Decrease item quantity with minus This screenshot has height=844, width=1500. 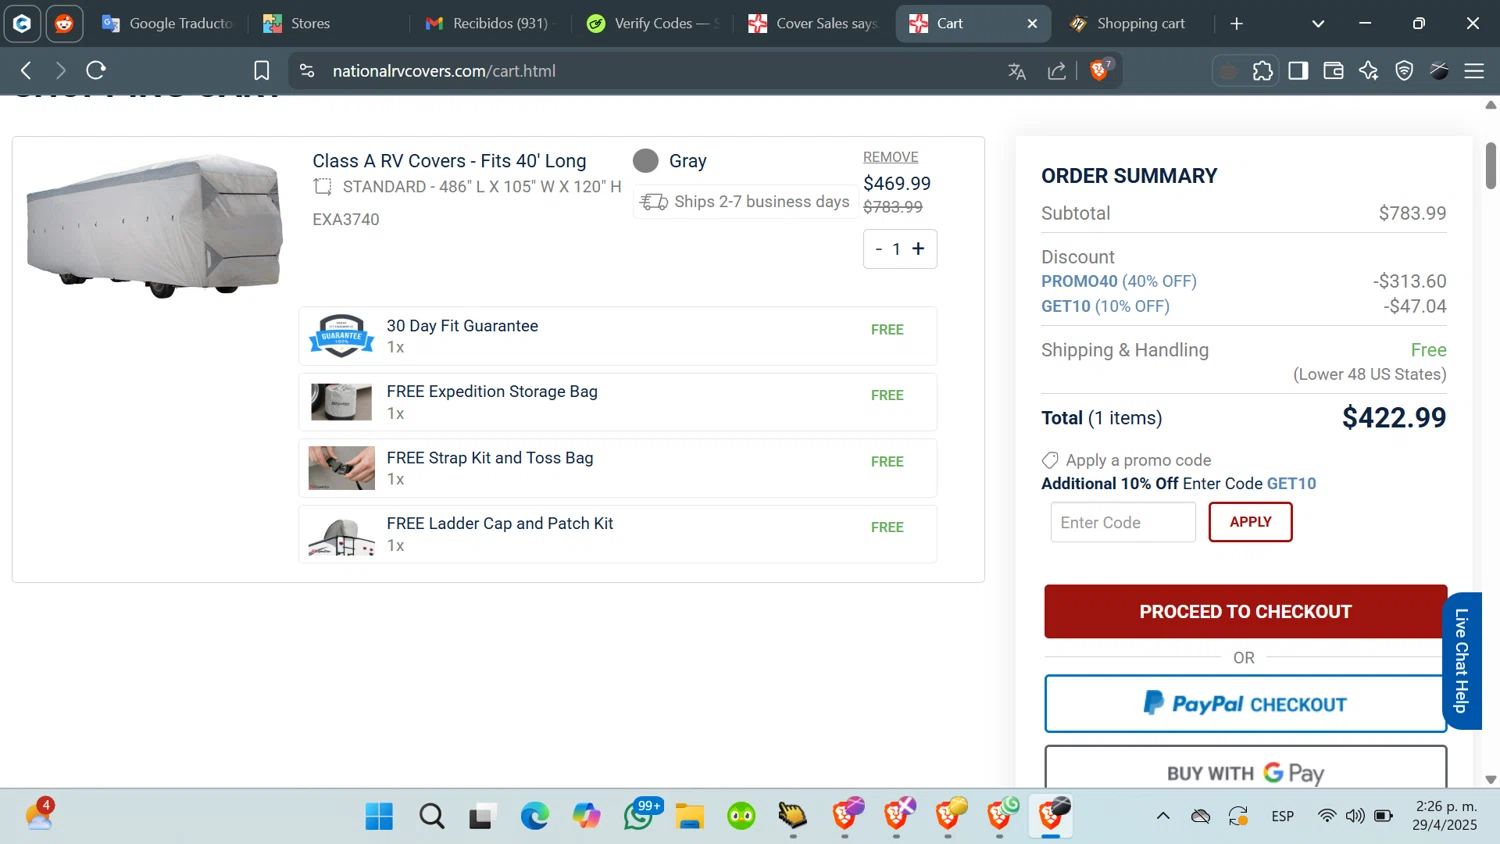coord(878,249)
